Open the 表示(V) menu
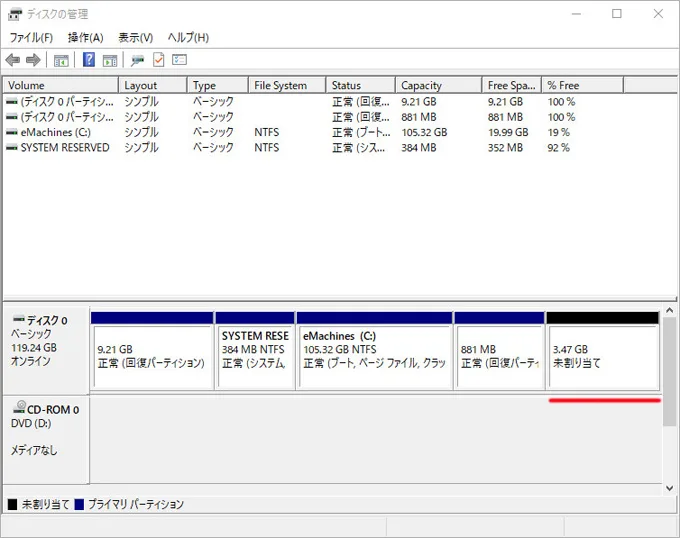The width and height of the screenshot is (680, 538). tap(136, 37)
